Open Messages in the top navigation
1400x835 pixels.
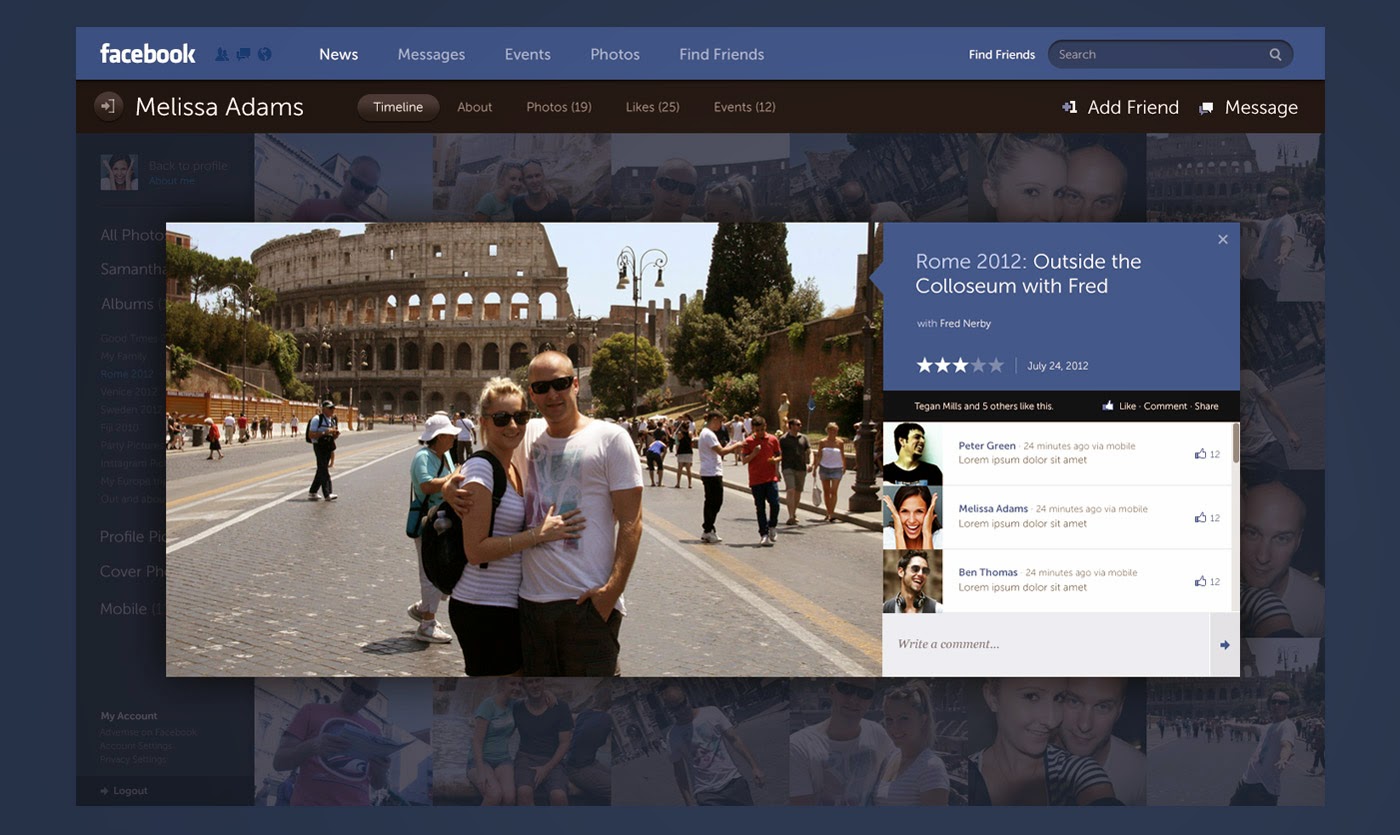coord(431,55)
